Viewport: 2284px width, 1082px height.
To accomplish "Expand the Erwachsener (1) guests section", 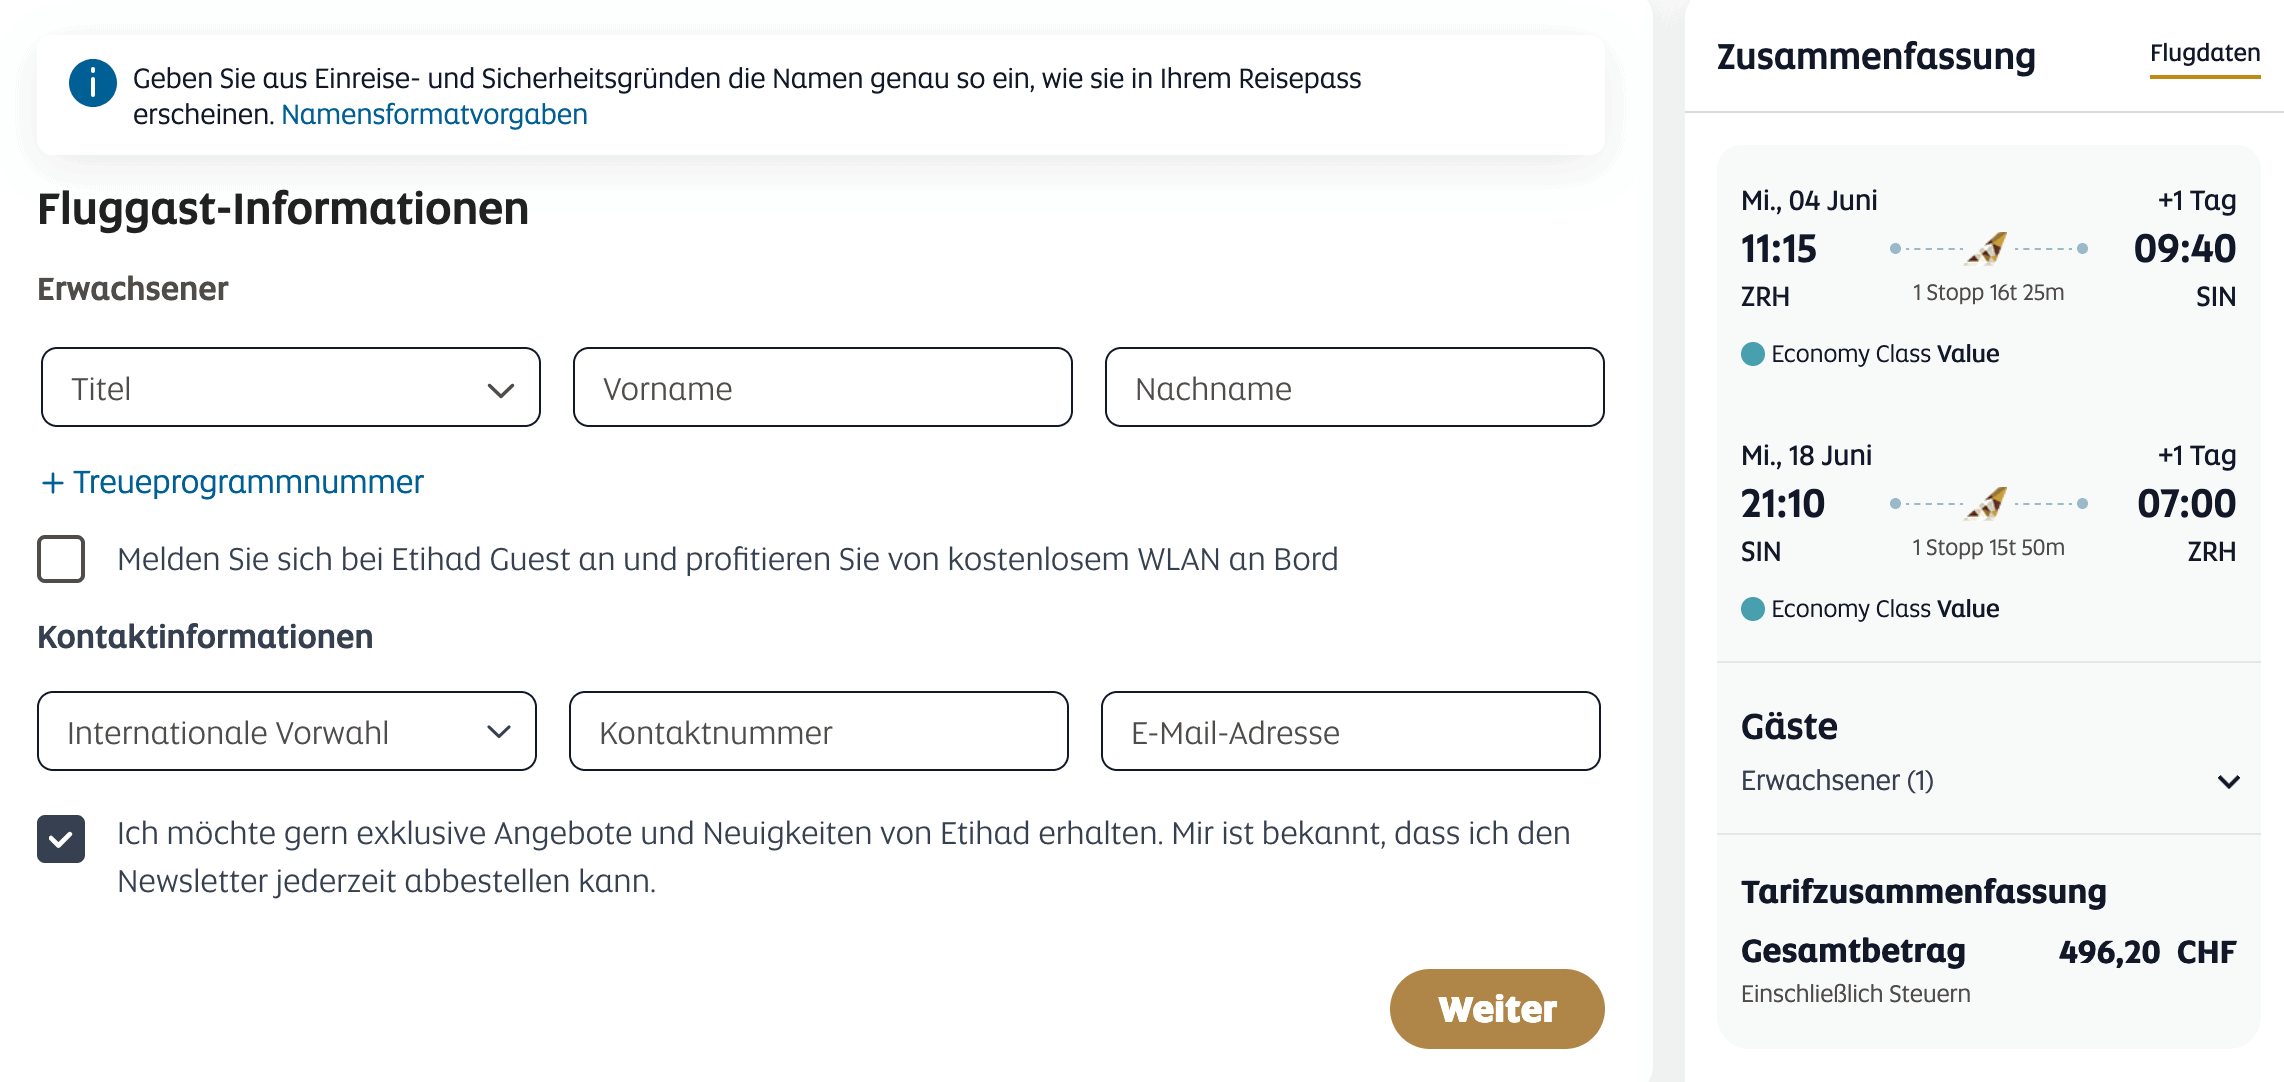I will point(2228,781).
